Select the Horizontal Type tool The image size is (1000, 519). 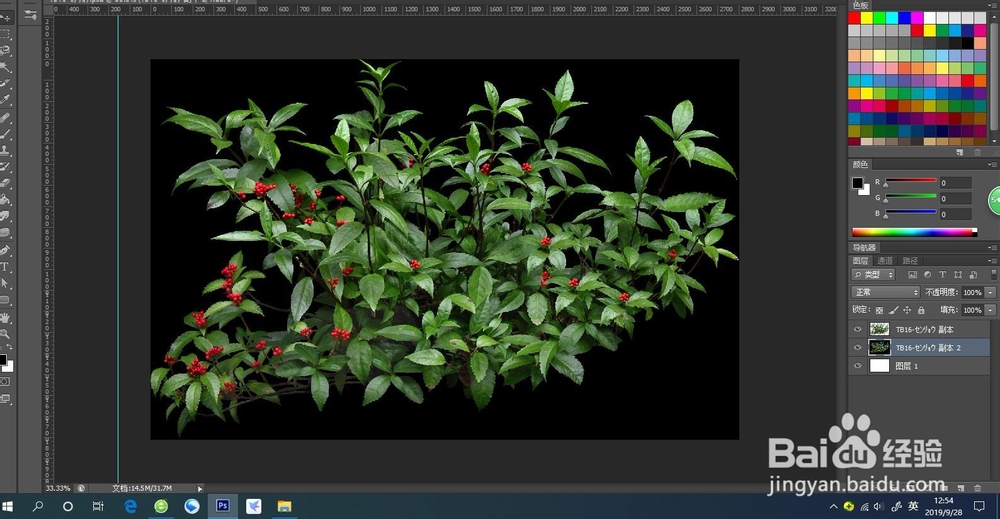pyautogui.click(x=5, y=267)
